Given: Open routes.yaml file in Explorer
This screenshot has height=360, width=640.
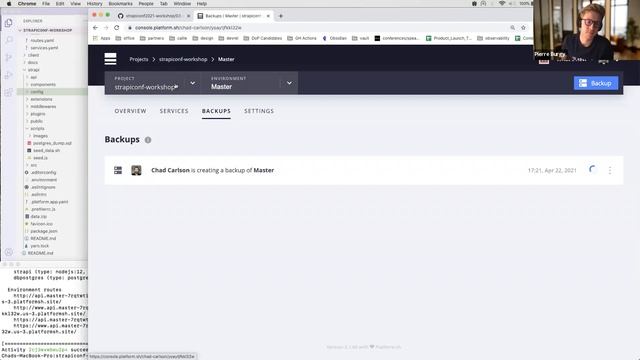Looking at the screenshot, I should 42,40.
